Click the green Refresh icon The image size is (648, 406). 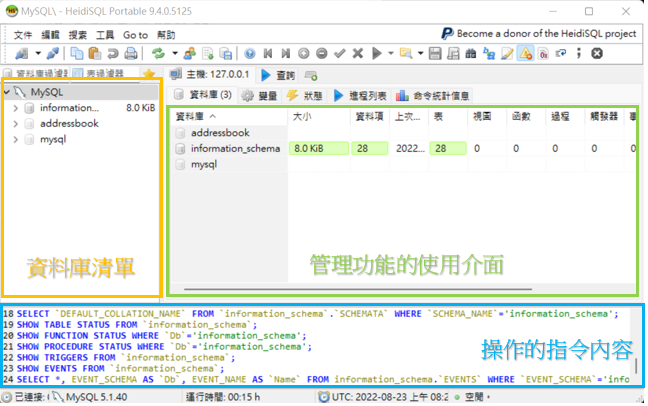158,53
